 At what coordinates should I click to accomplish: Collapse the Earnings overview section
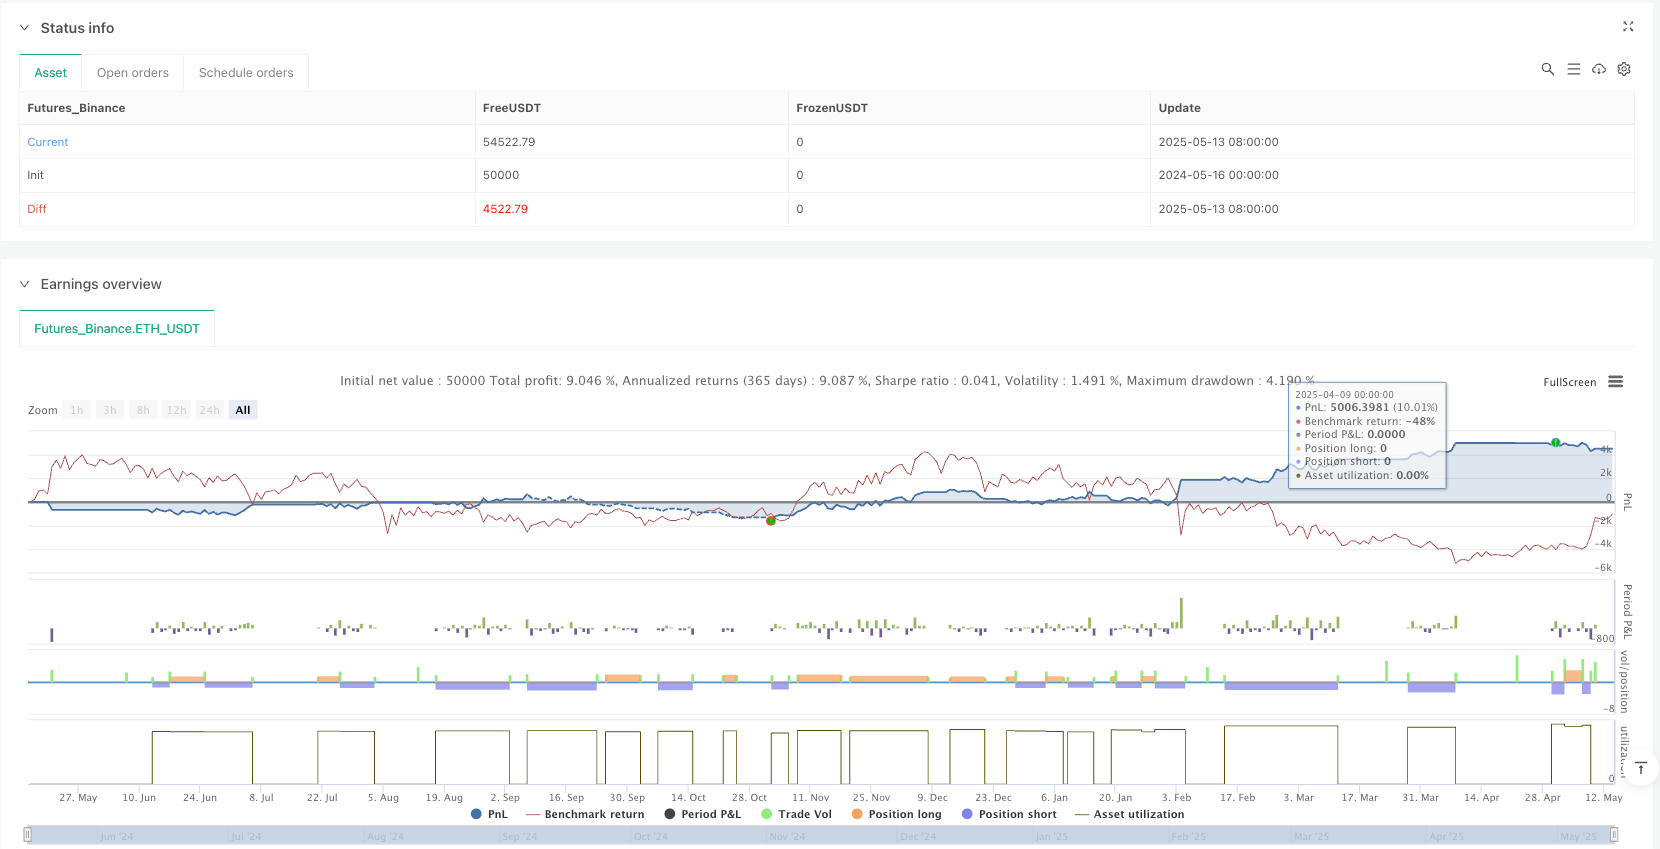(25, 284)
